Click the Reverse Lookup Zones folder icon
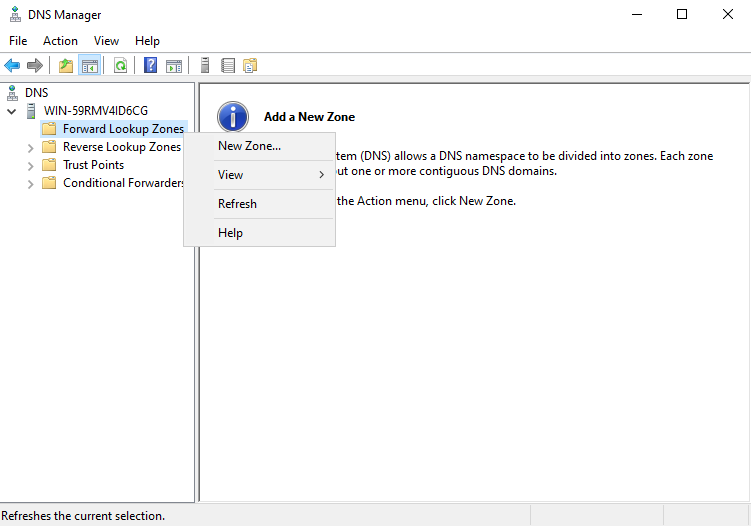Screen dimensions: 751x526 coord(49,147)
